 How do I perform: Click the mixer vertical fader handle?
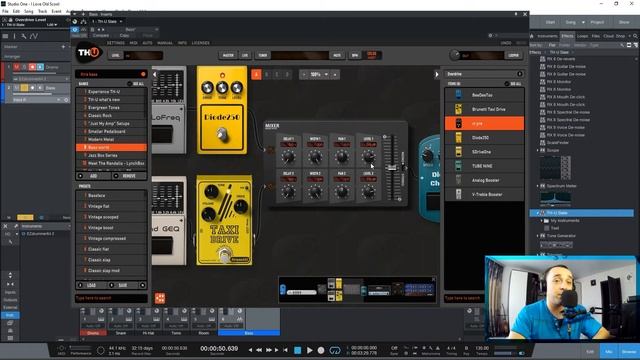392,167
